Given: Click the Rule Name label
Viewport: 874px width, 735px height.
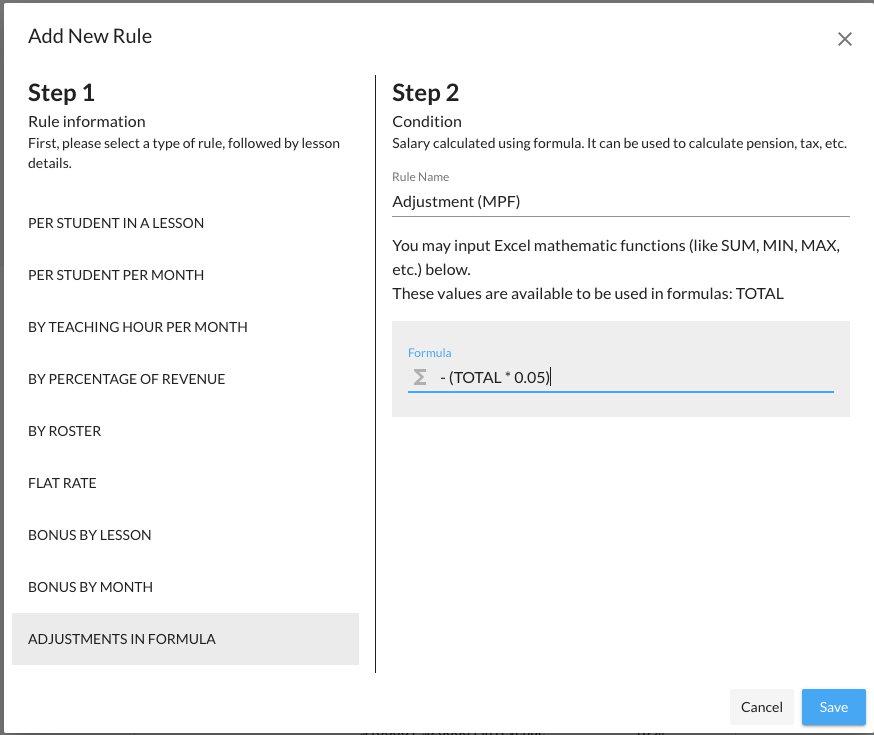Looking at the screenshot, I should [420, 177].
